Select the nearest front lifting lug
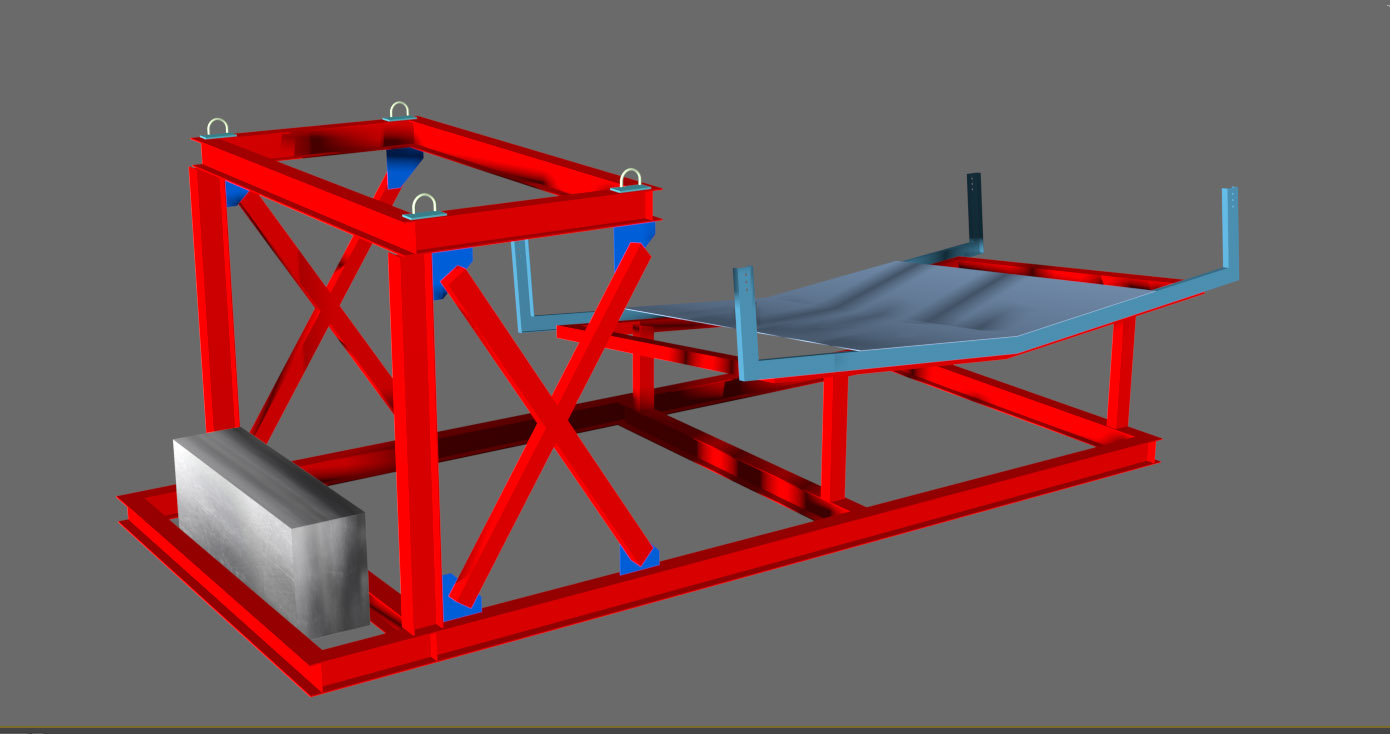This screenshot has width=1390, height=734. [x=425, y=207]
